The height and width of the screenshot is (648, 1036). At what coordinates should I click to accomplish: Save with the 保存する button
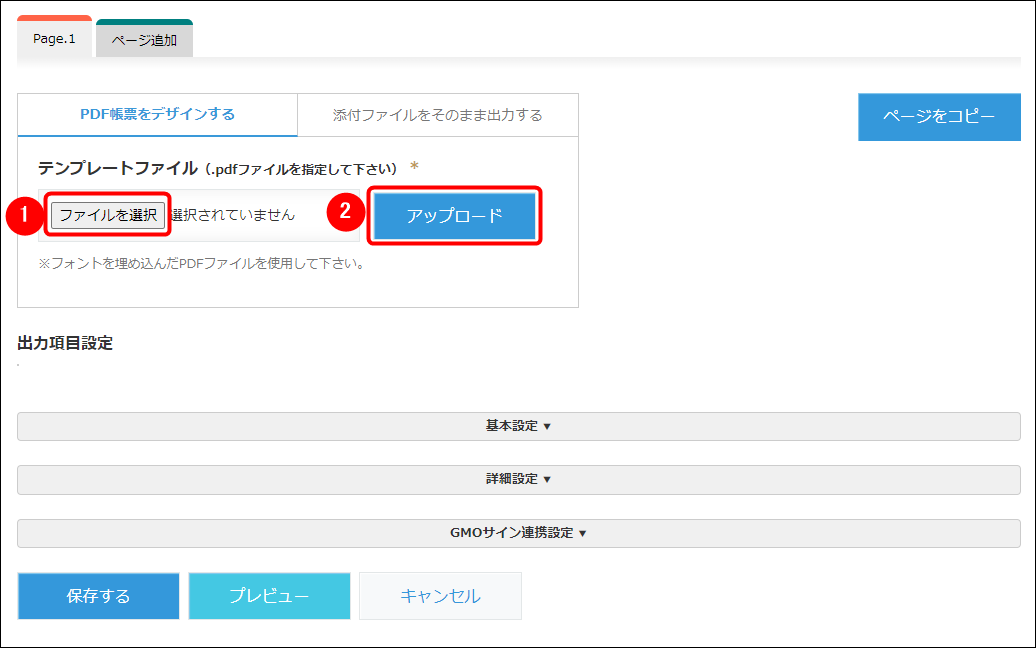[x=98, y=596]
